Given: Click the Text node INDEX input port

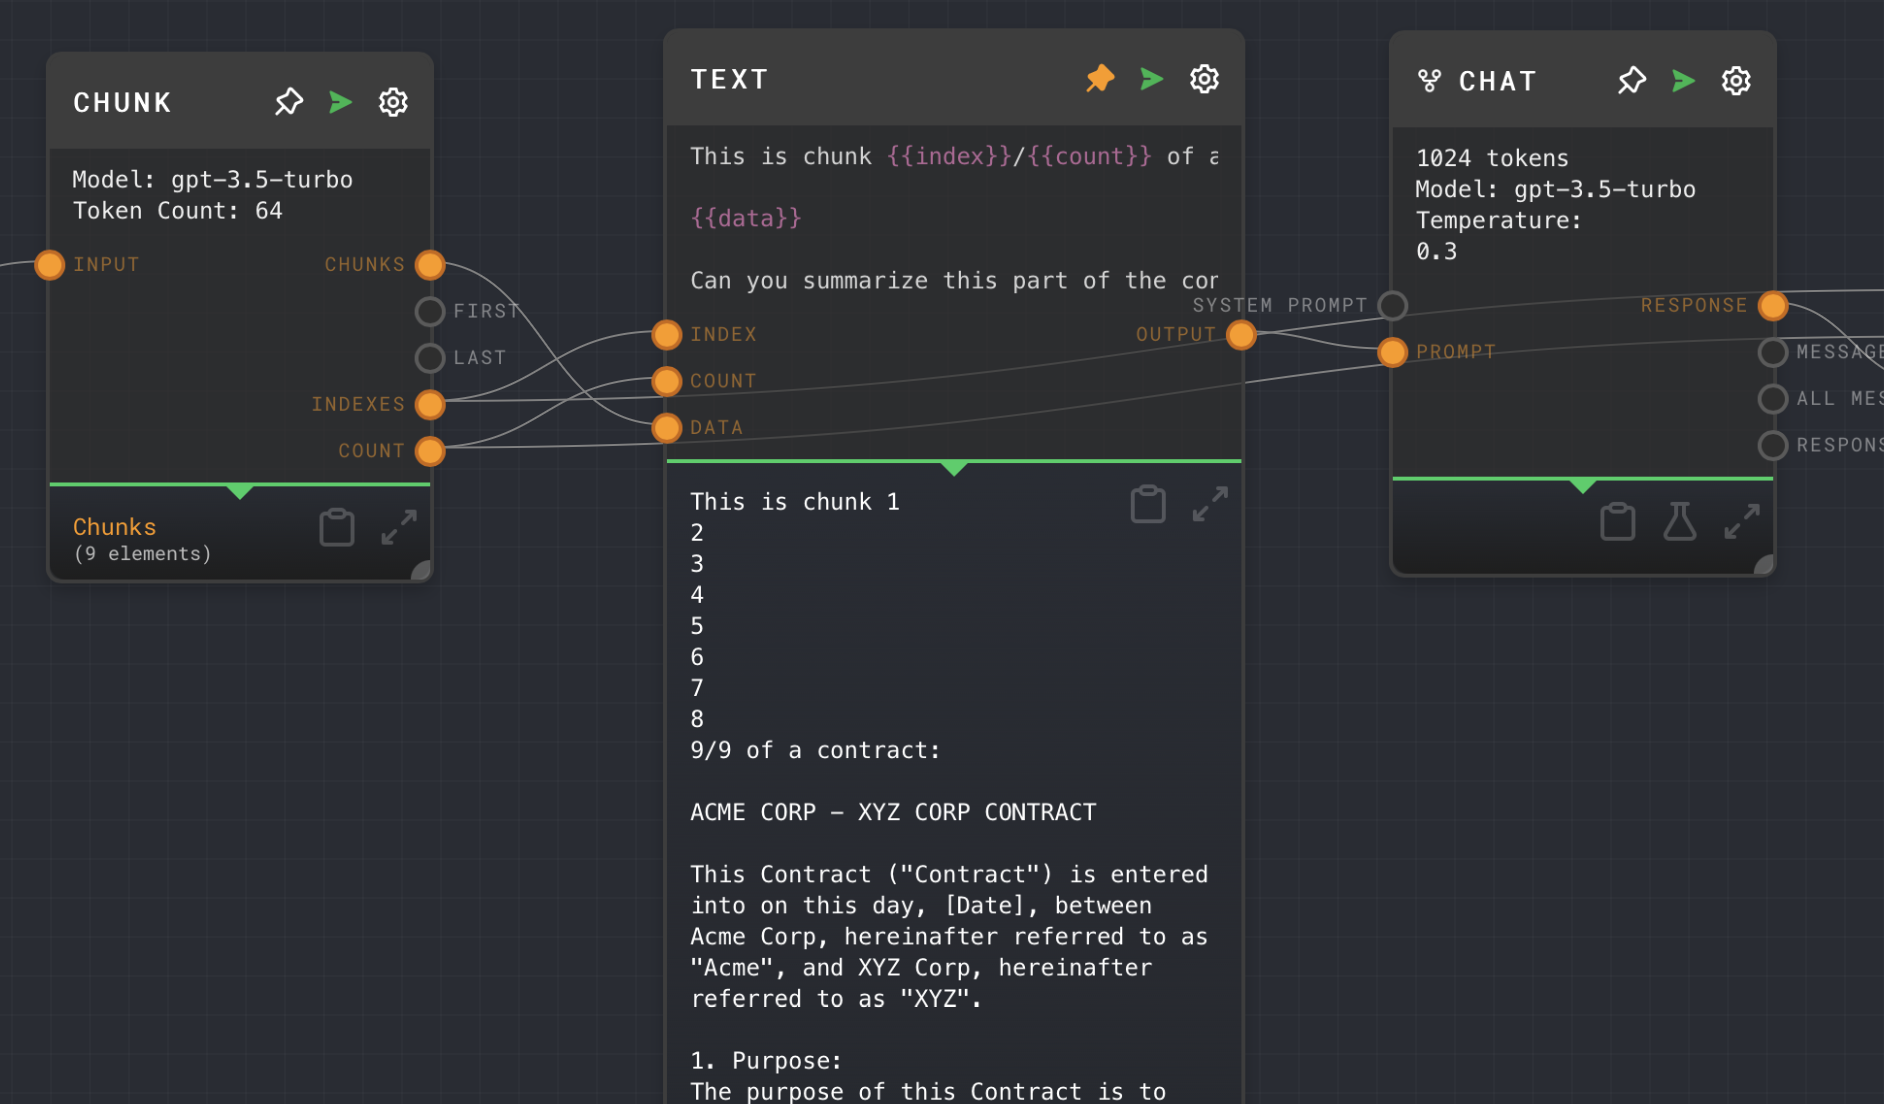Looking at the screenshot, I should [667, 335].
